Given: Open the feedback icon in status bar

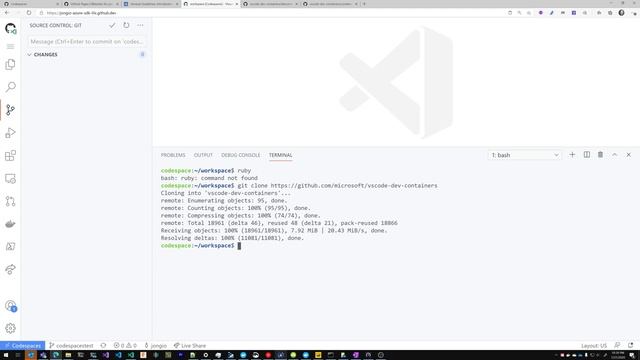Looking at the screenshot, I should click(x=617, y=345).
